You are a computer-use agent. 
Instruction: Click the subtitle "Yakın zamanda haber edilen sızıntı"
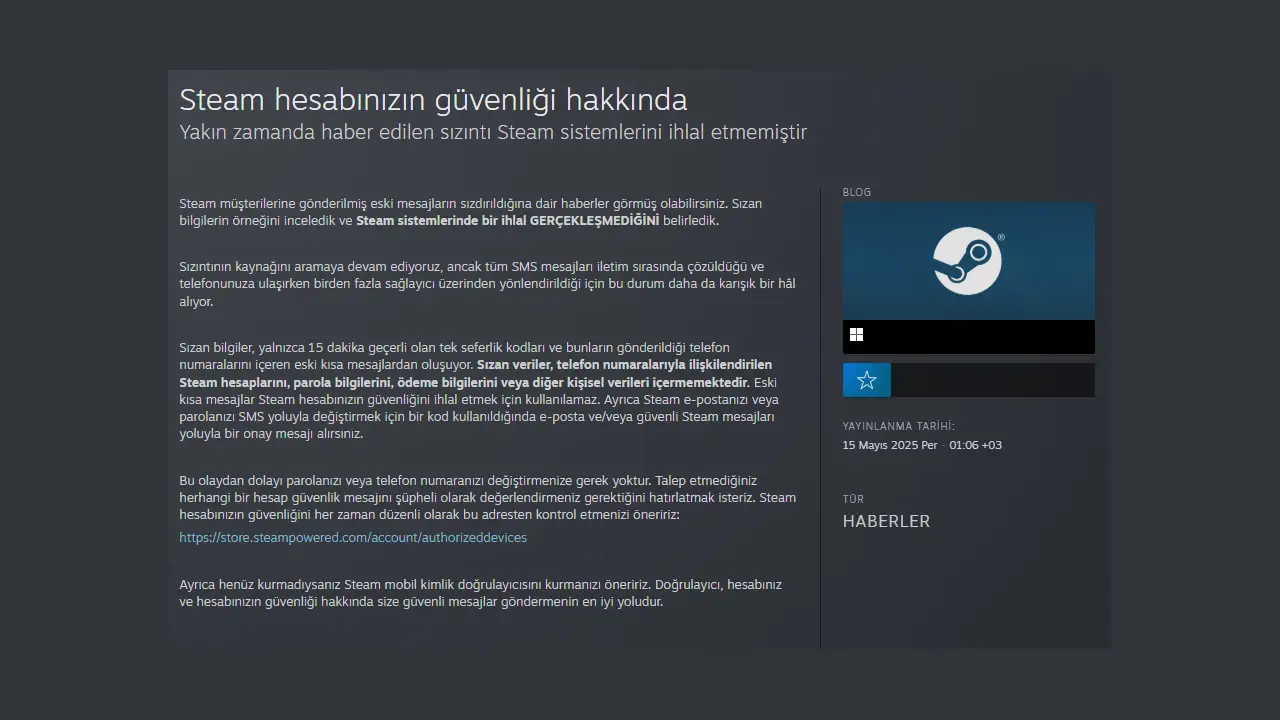tap(335, 132)
